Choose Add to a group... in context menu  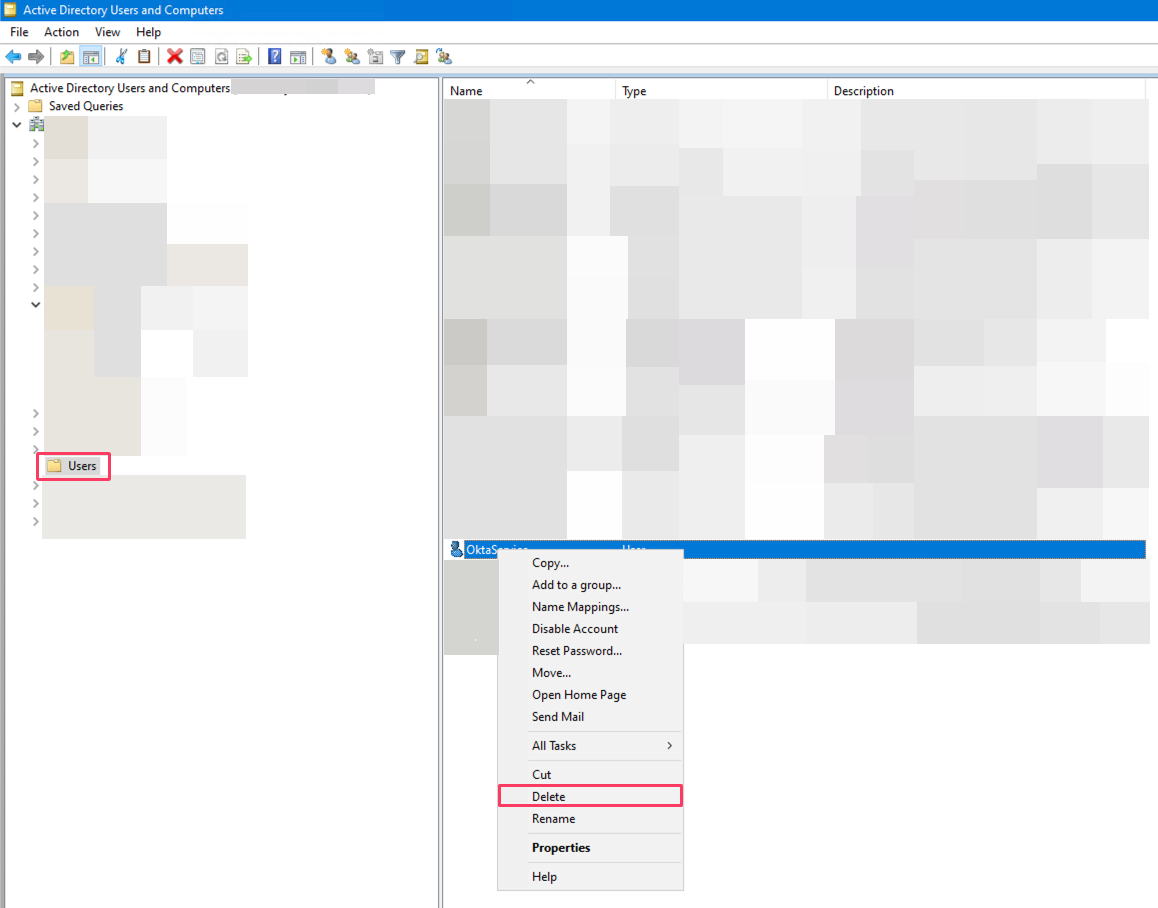point(590,585)
